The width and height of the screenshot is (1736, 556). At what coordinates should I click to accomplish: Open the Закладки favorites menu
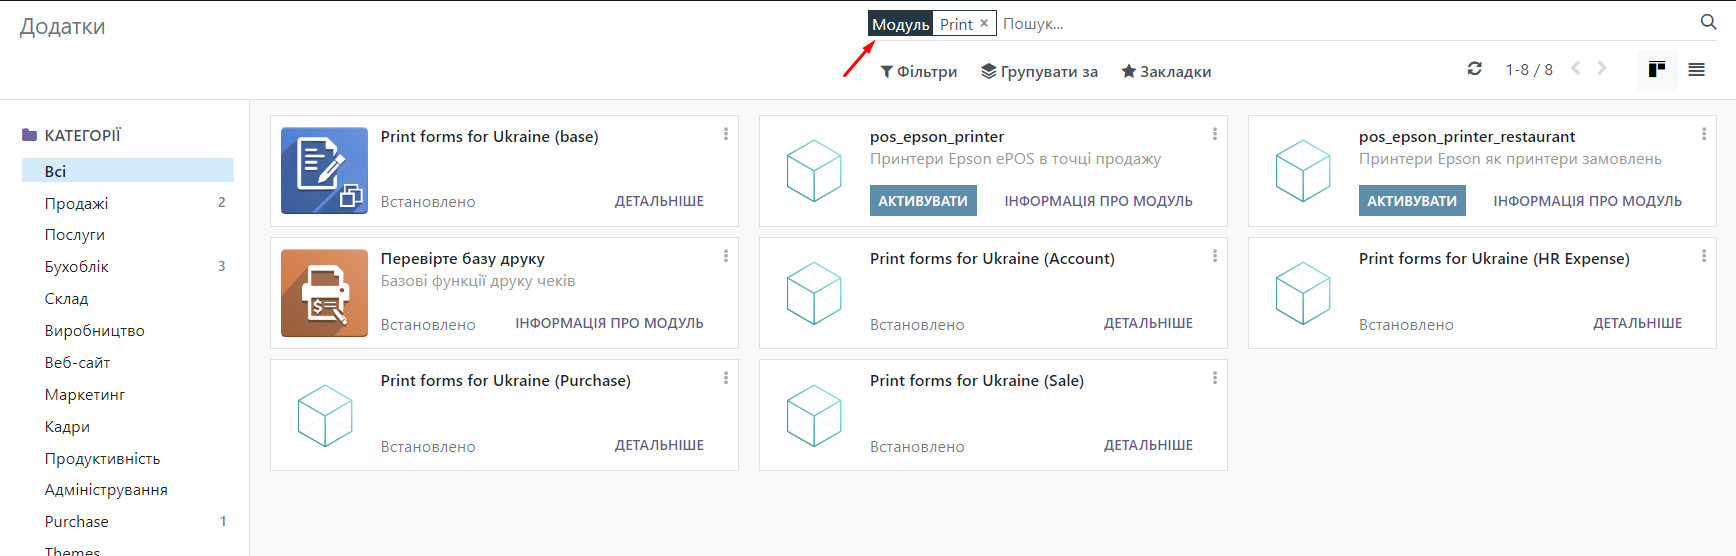[x=1166, y=72]
